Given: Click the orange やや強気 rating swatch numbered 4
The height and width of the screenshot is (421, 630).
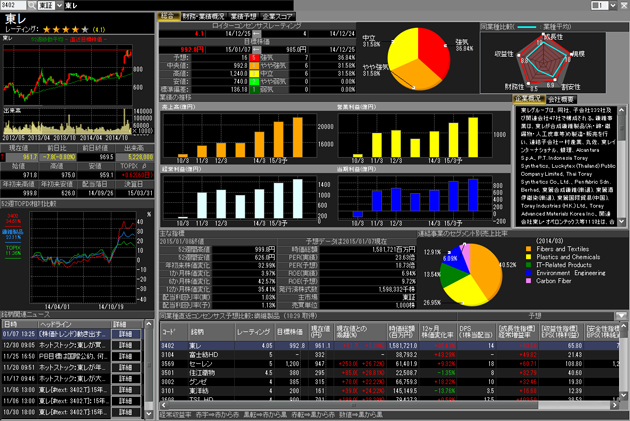Looking at the screenshot, I should pos(254,65).
